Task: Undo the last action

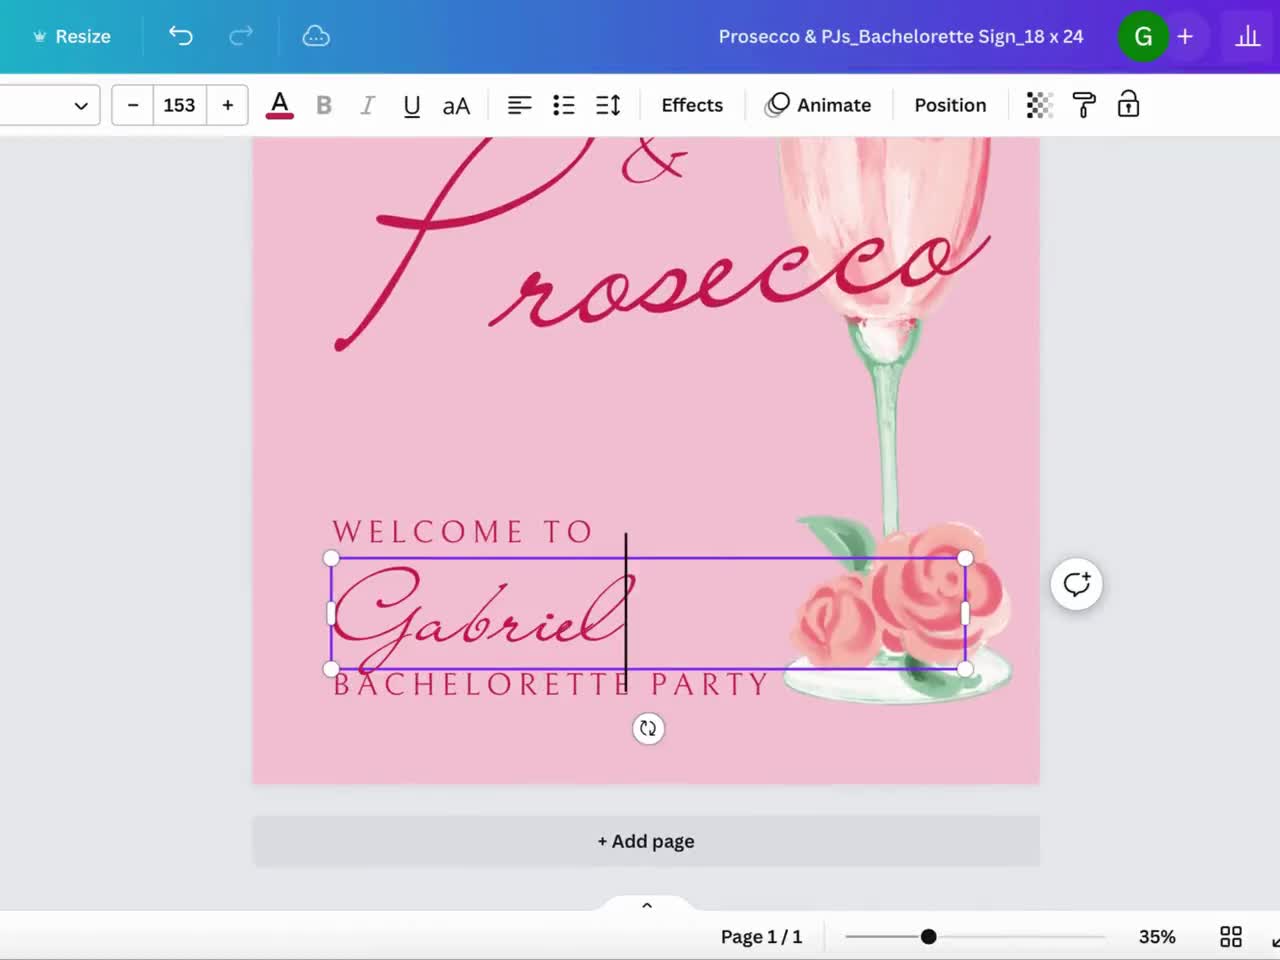Action: pyautogui.click(x=180, y=36)
